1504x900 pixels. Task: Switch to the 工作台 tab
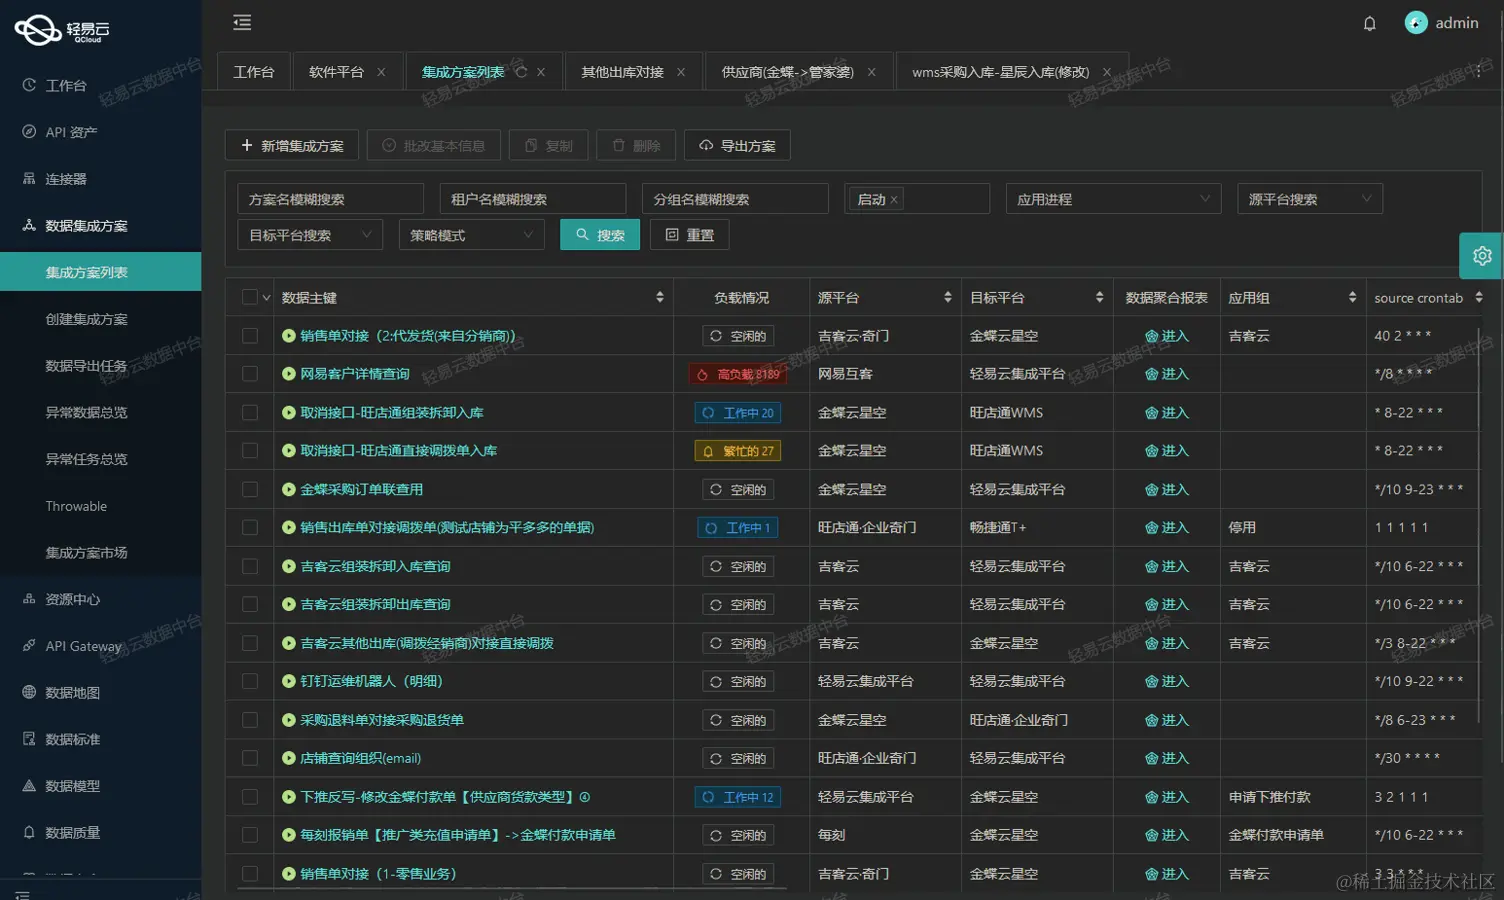coord(253,71)
